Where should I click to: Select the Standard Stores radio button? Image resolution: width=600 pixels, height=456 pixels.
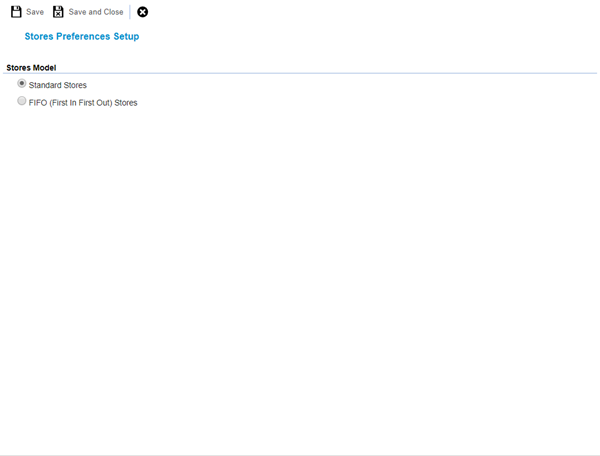click(22, 84)
